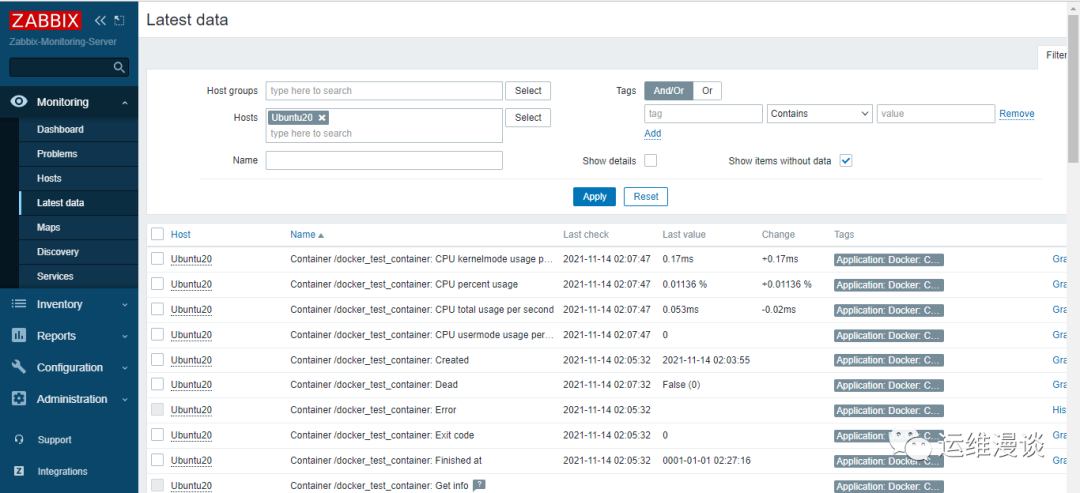The image size is (1080, 493).
Task: Focus the tag value input field
Action: pyautogui.click(x=936, y=114)
